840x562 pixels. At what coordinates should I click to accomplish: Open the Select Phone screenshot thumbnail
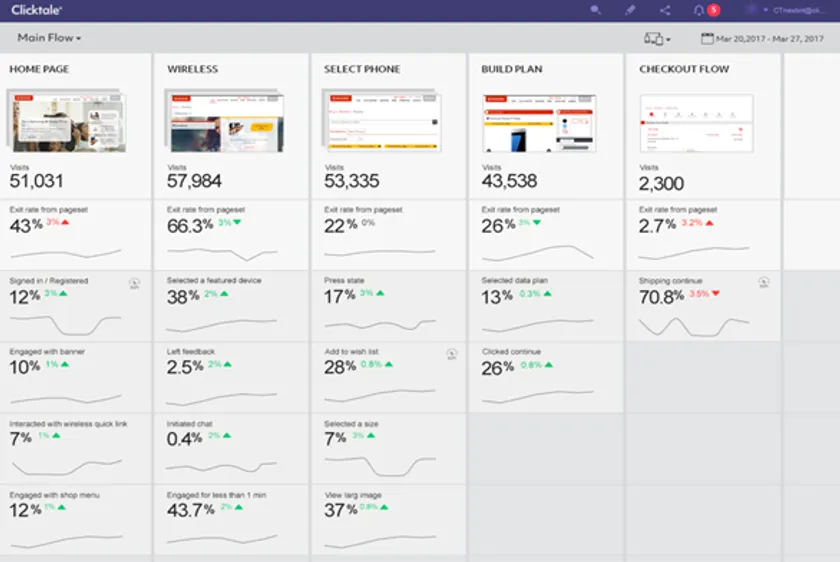381,121
